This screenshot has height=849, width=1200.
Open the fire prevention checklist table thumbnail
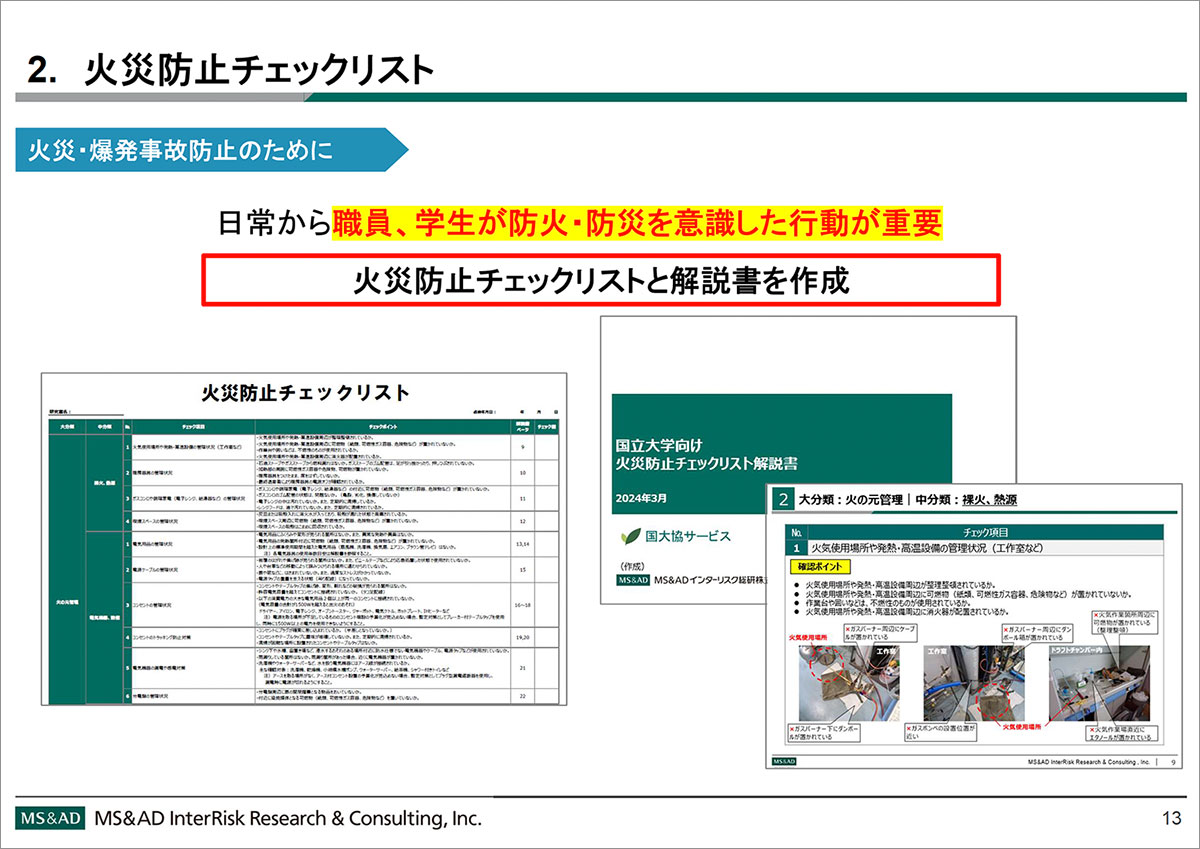pyautogui.click(x=303, y=538)
